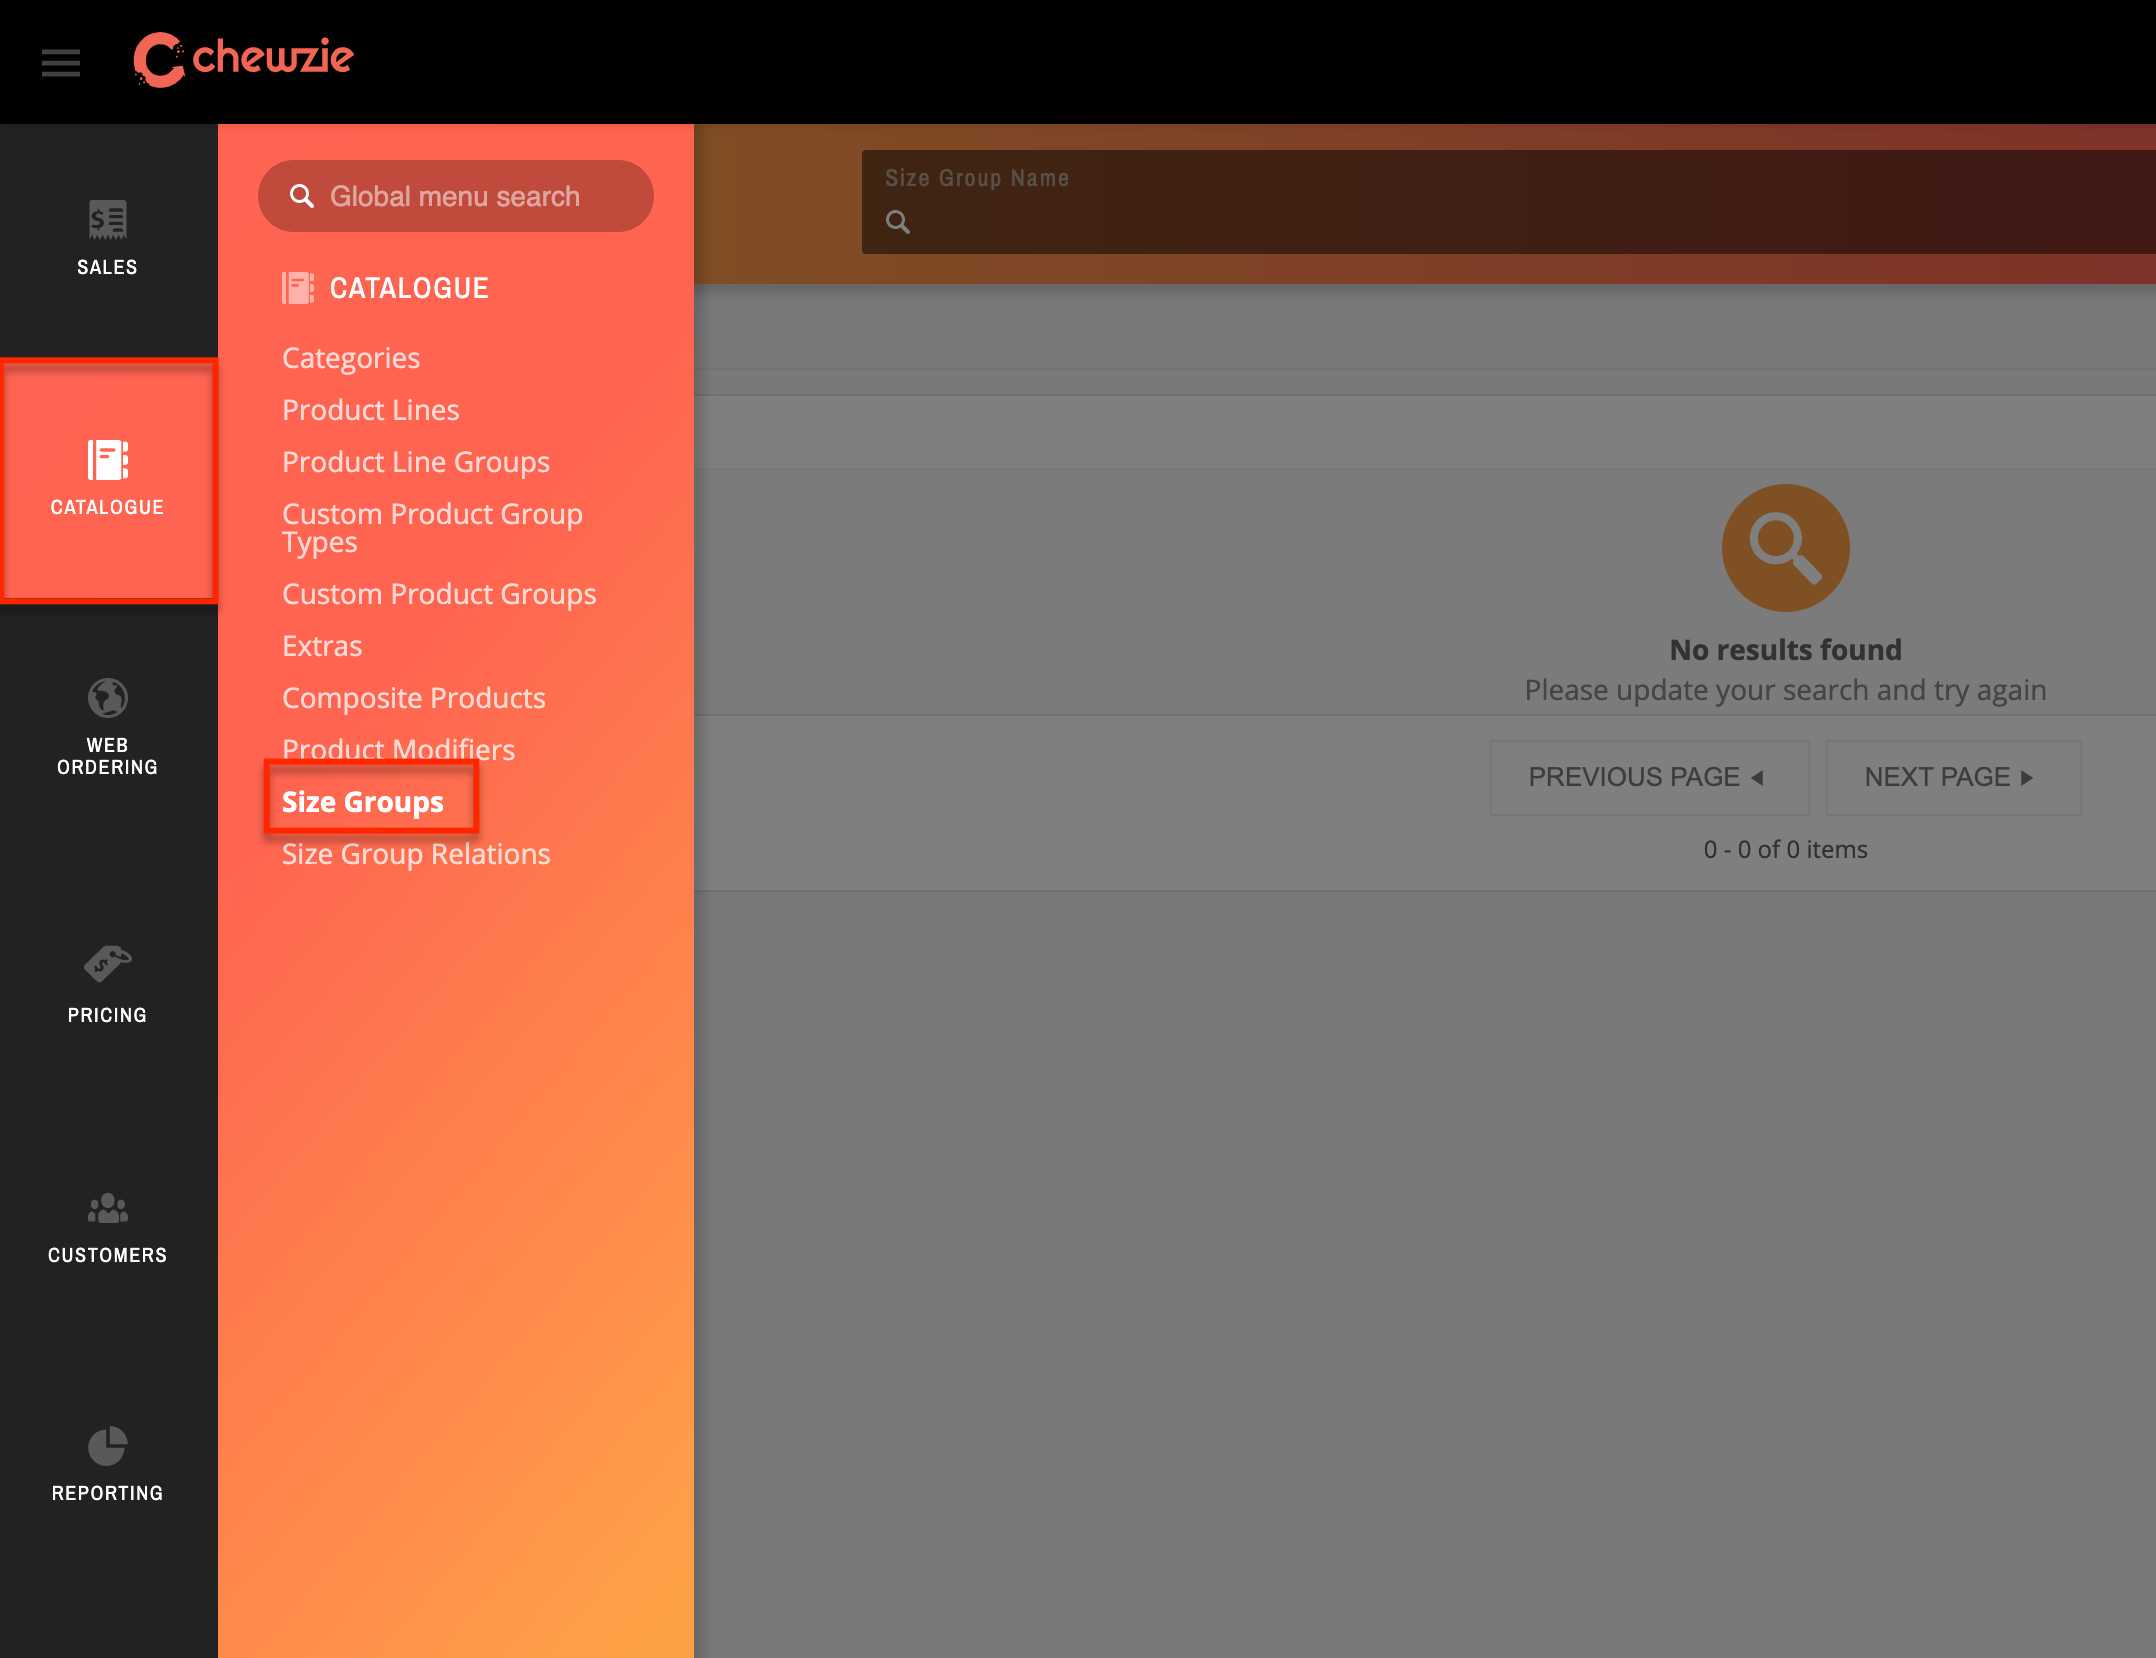
Task: Focus the Size Group Name field
Action: tap(1508, 202)
